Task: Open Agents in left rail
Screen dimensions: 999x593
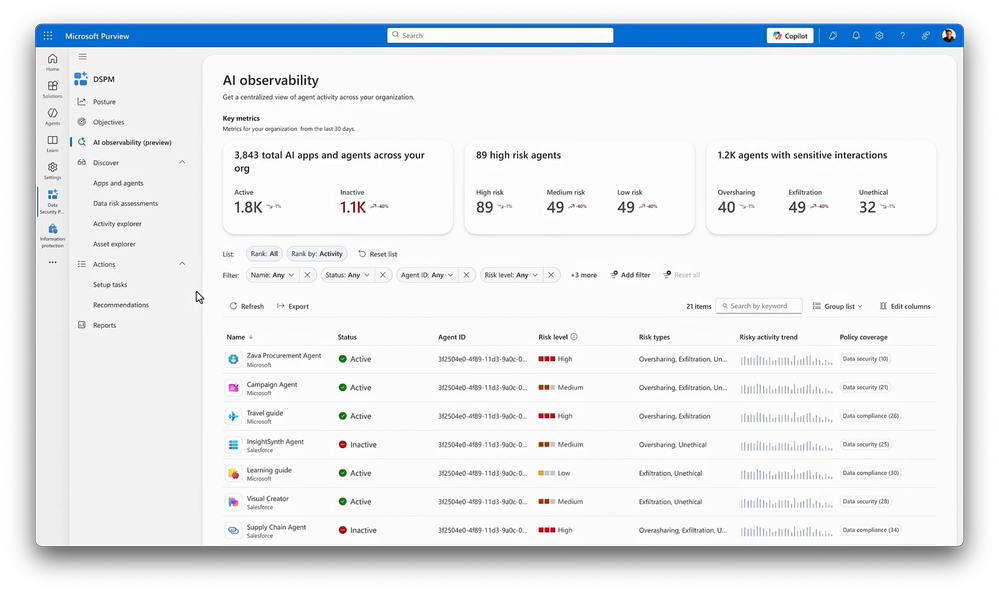Action: (52, 117)
